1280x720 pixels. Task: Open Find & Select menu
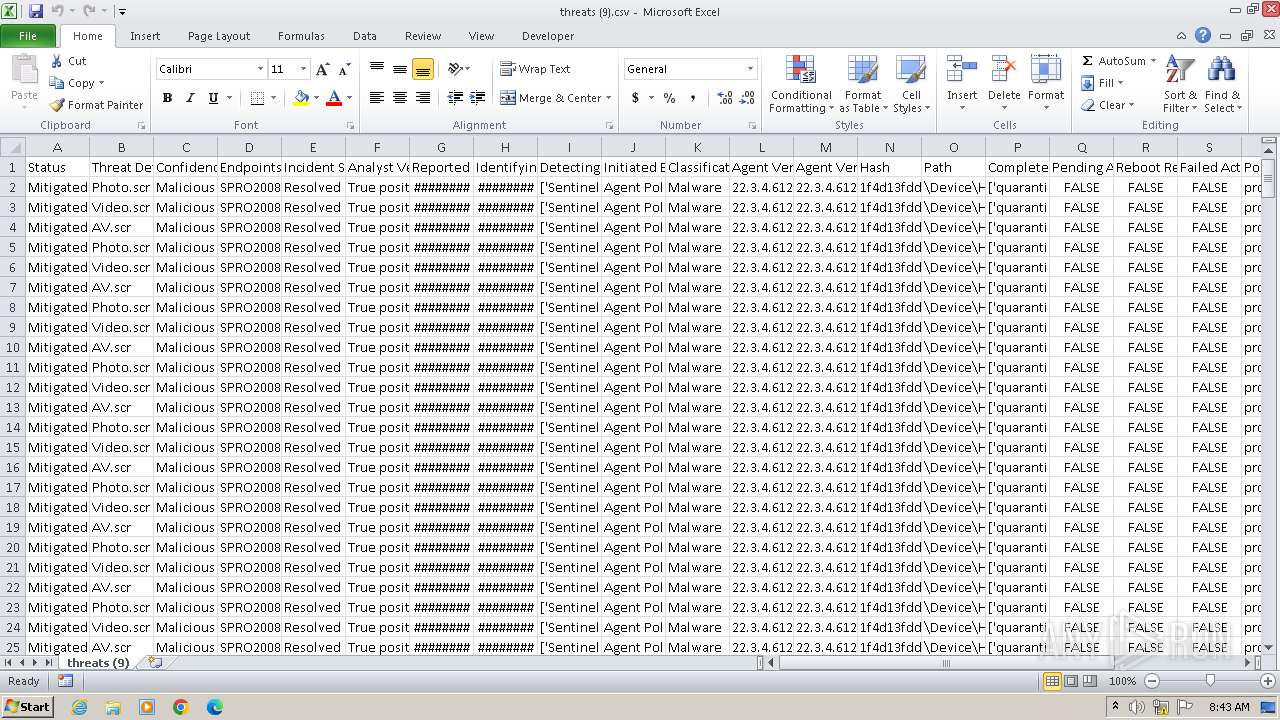1222,84
